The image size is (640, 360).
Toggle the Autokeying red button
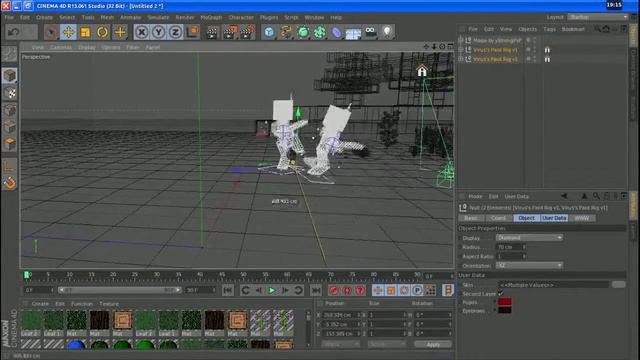point(347,290)
